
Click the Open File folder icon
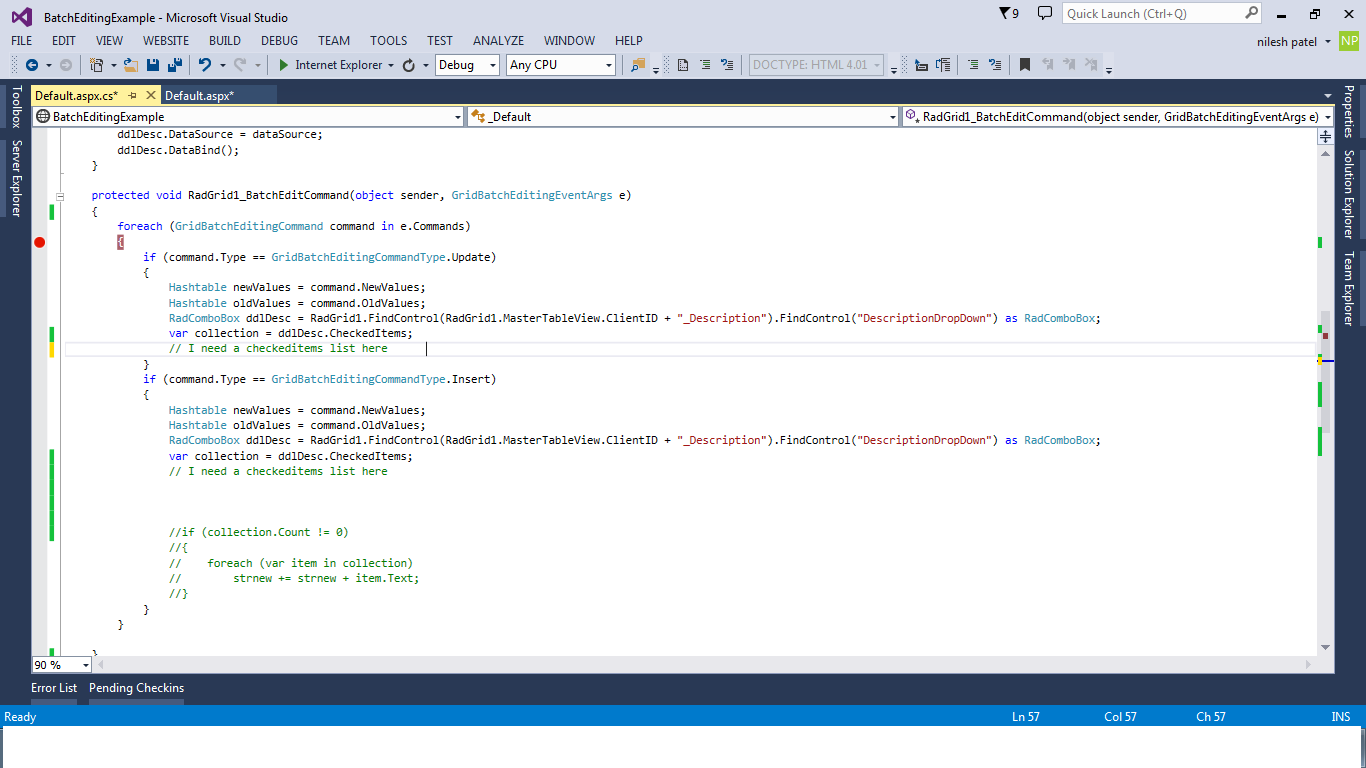[130, 65]
